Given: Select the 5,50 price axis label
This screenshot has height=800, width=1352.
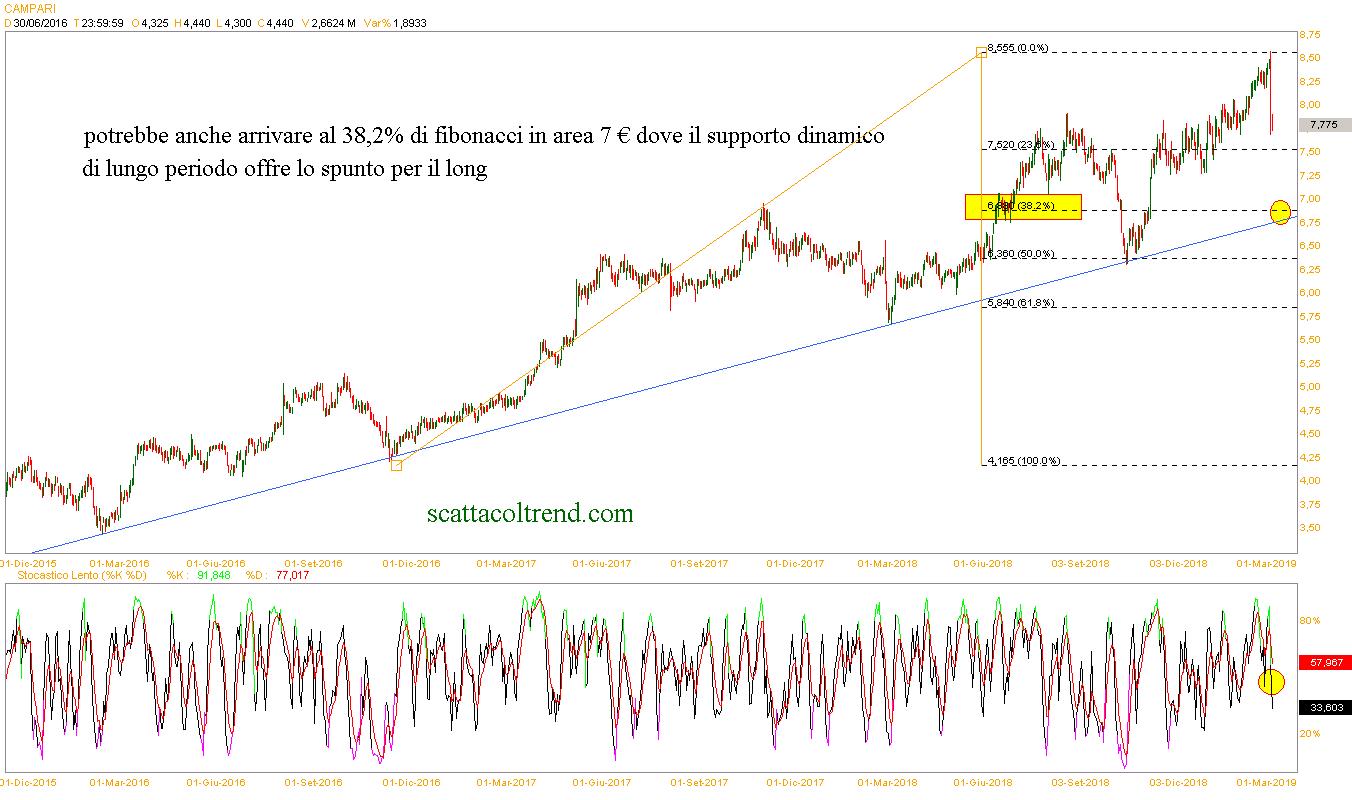Looking at the screenshot, I should [1310, 340].
